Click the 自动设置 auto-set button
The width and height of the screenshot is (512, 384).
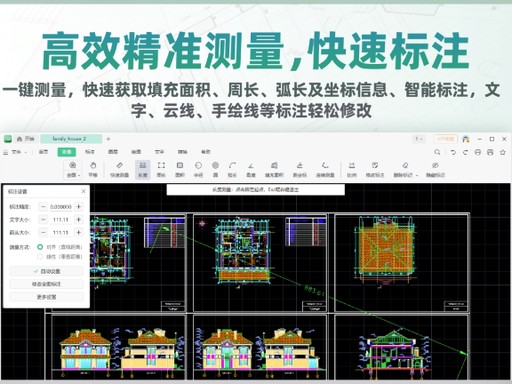click(46, 271)
